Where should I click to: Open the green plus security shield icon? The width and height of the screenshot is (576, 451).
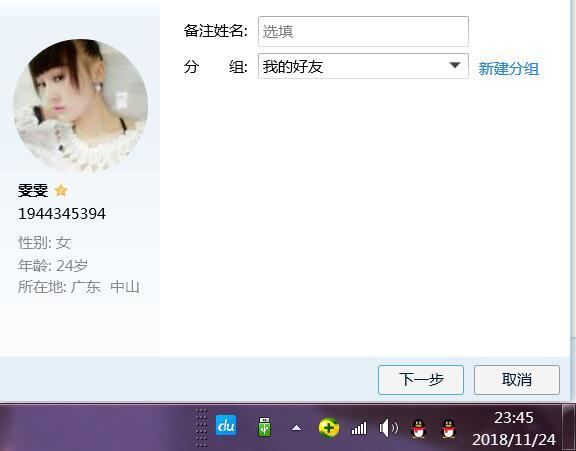click(328, 428)
